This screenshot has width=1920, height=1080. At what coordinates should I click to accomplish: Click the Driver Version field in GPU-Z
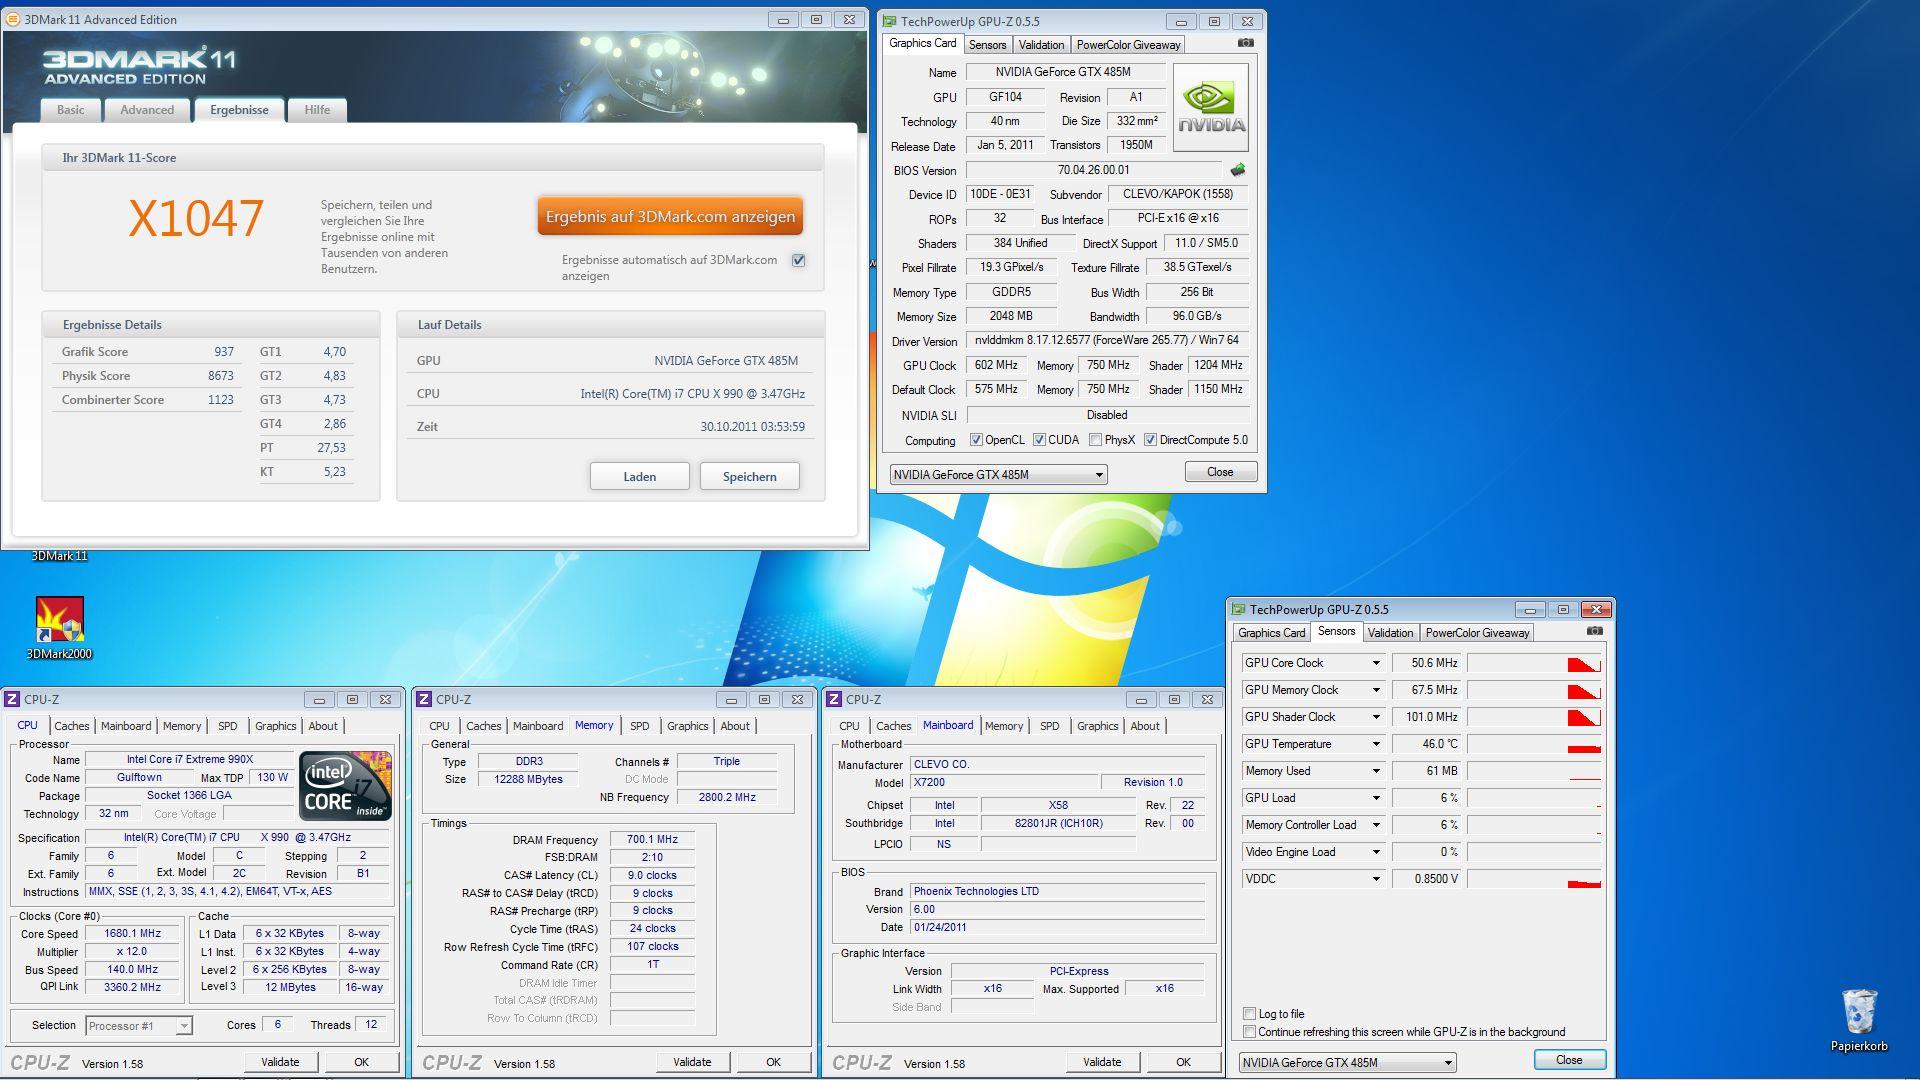click(1107, 340)
